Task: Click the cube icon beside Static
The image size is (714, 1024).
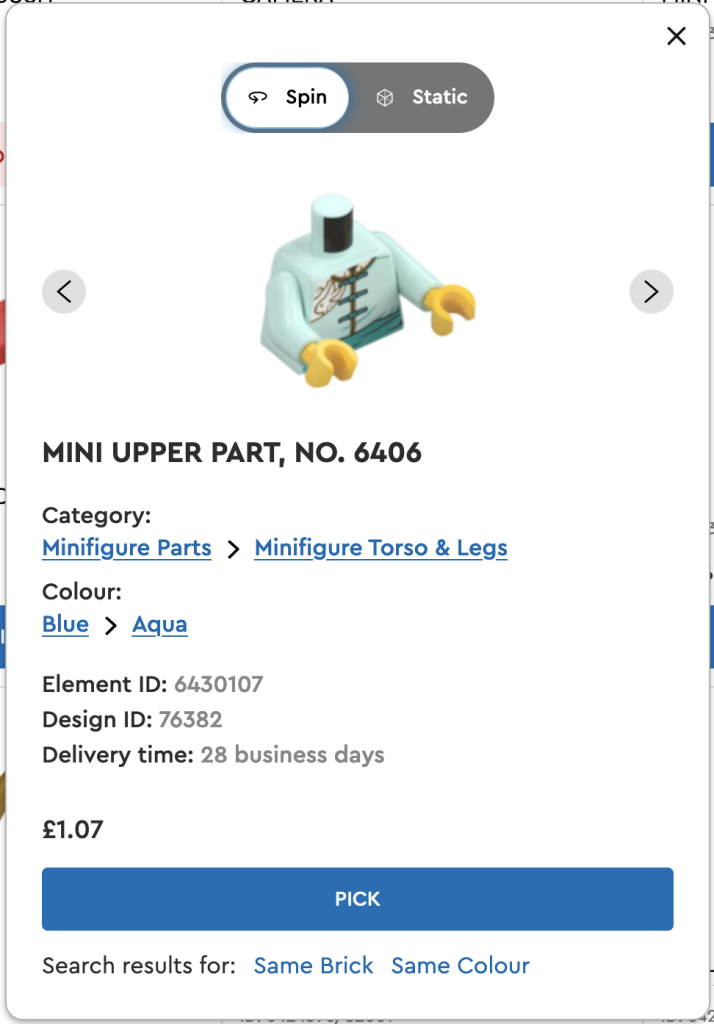Action: (x=385, y=98)
